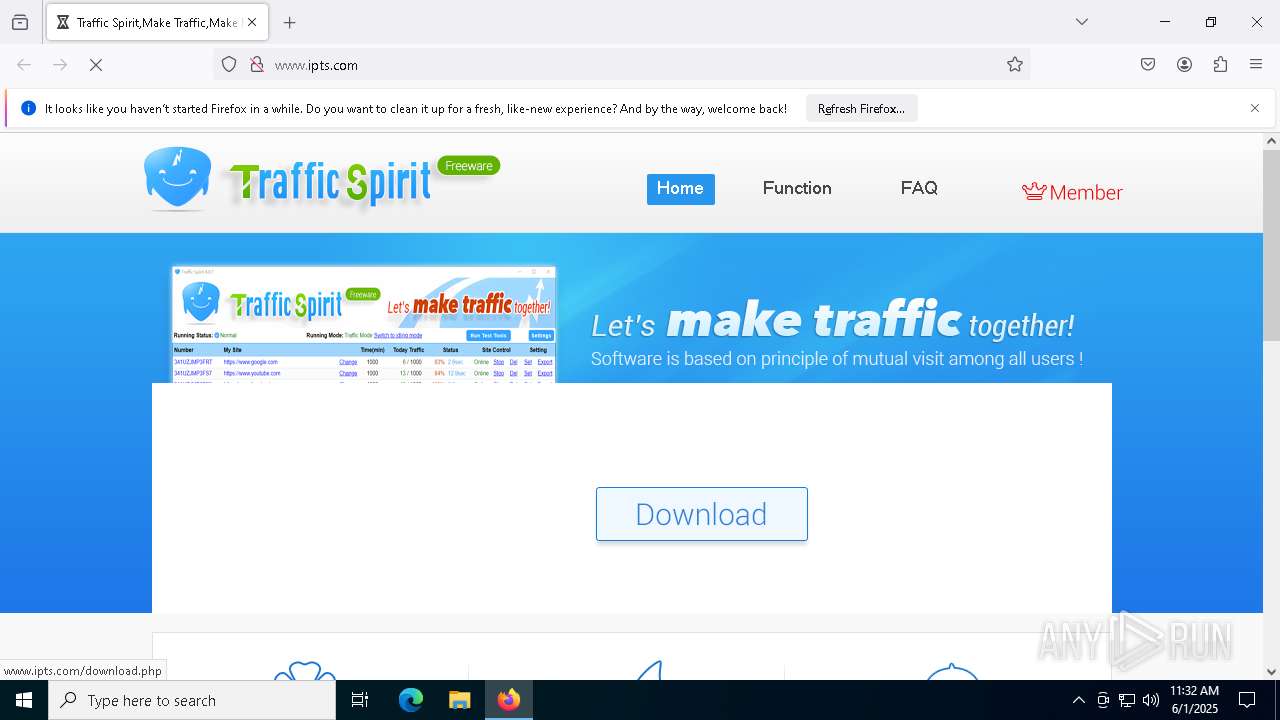The width and height of the screenshot is (1280, 720).
Task: Open the clock showing 11:32 AM
Action: pyautogui.click(x=1194, y=700)
